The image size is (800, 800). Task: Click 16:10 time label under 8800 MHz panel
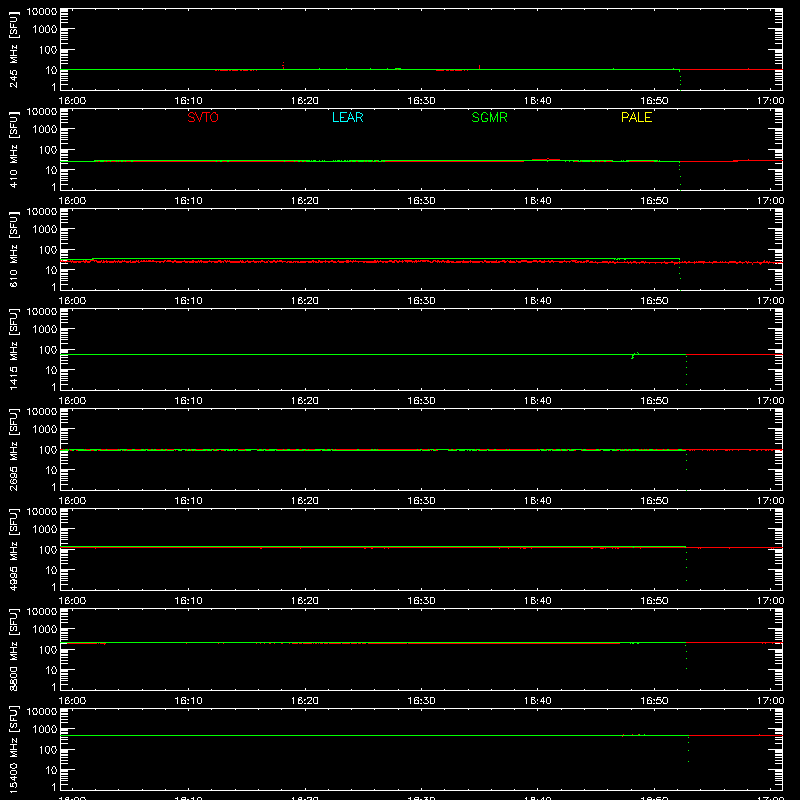pyautogui.click(x=188, y=701)
